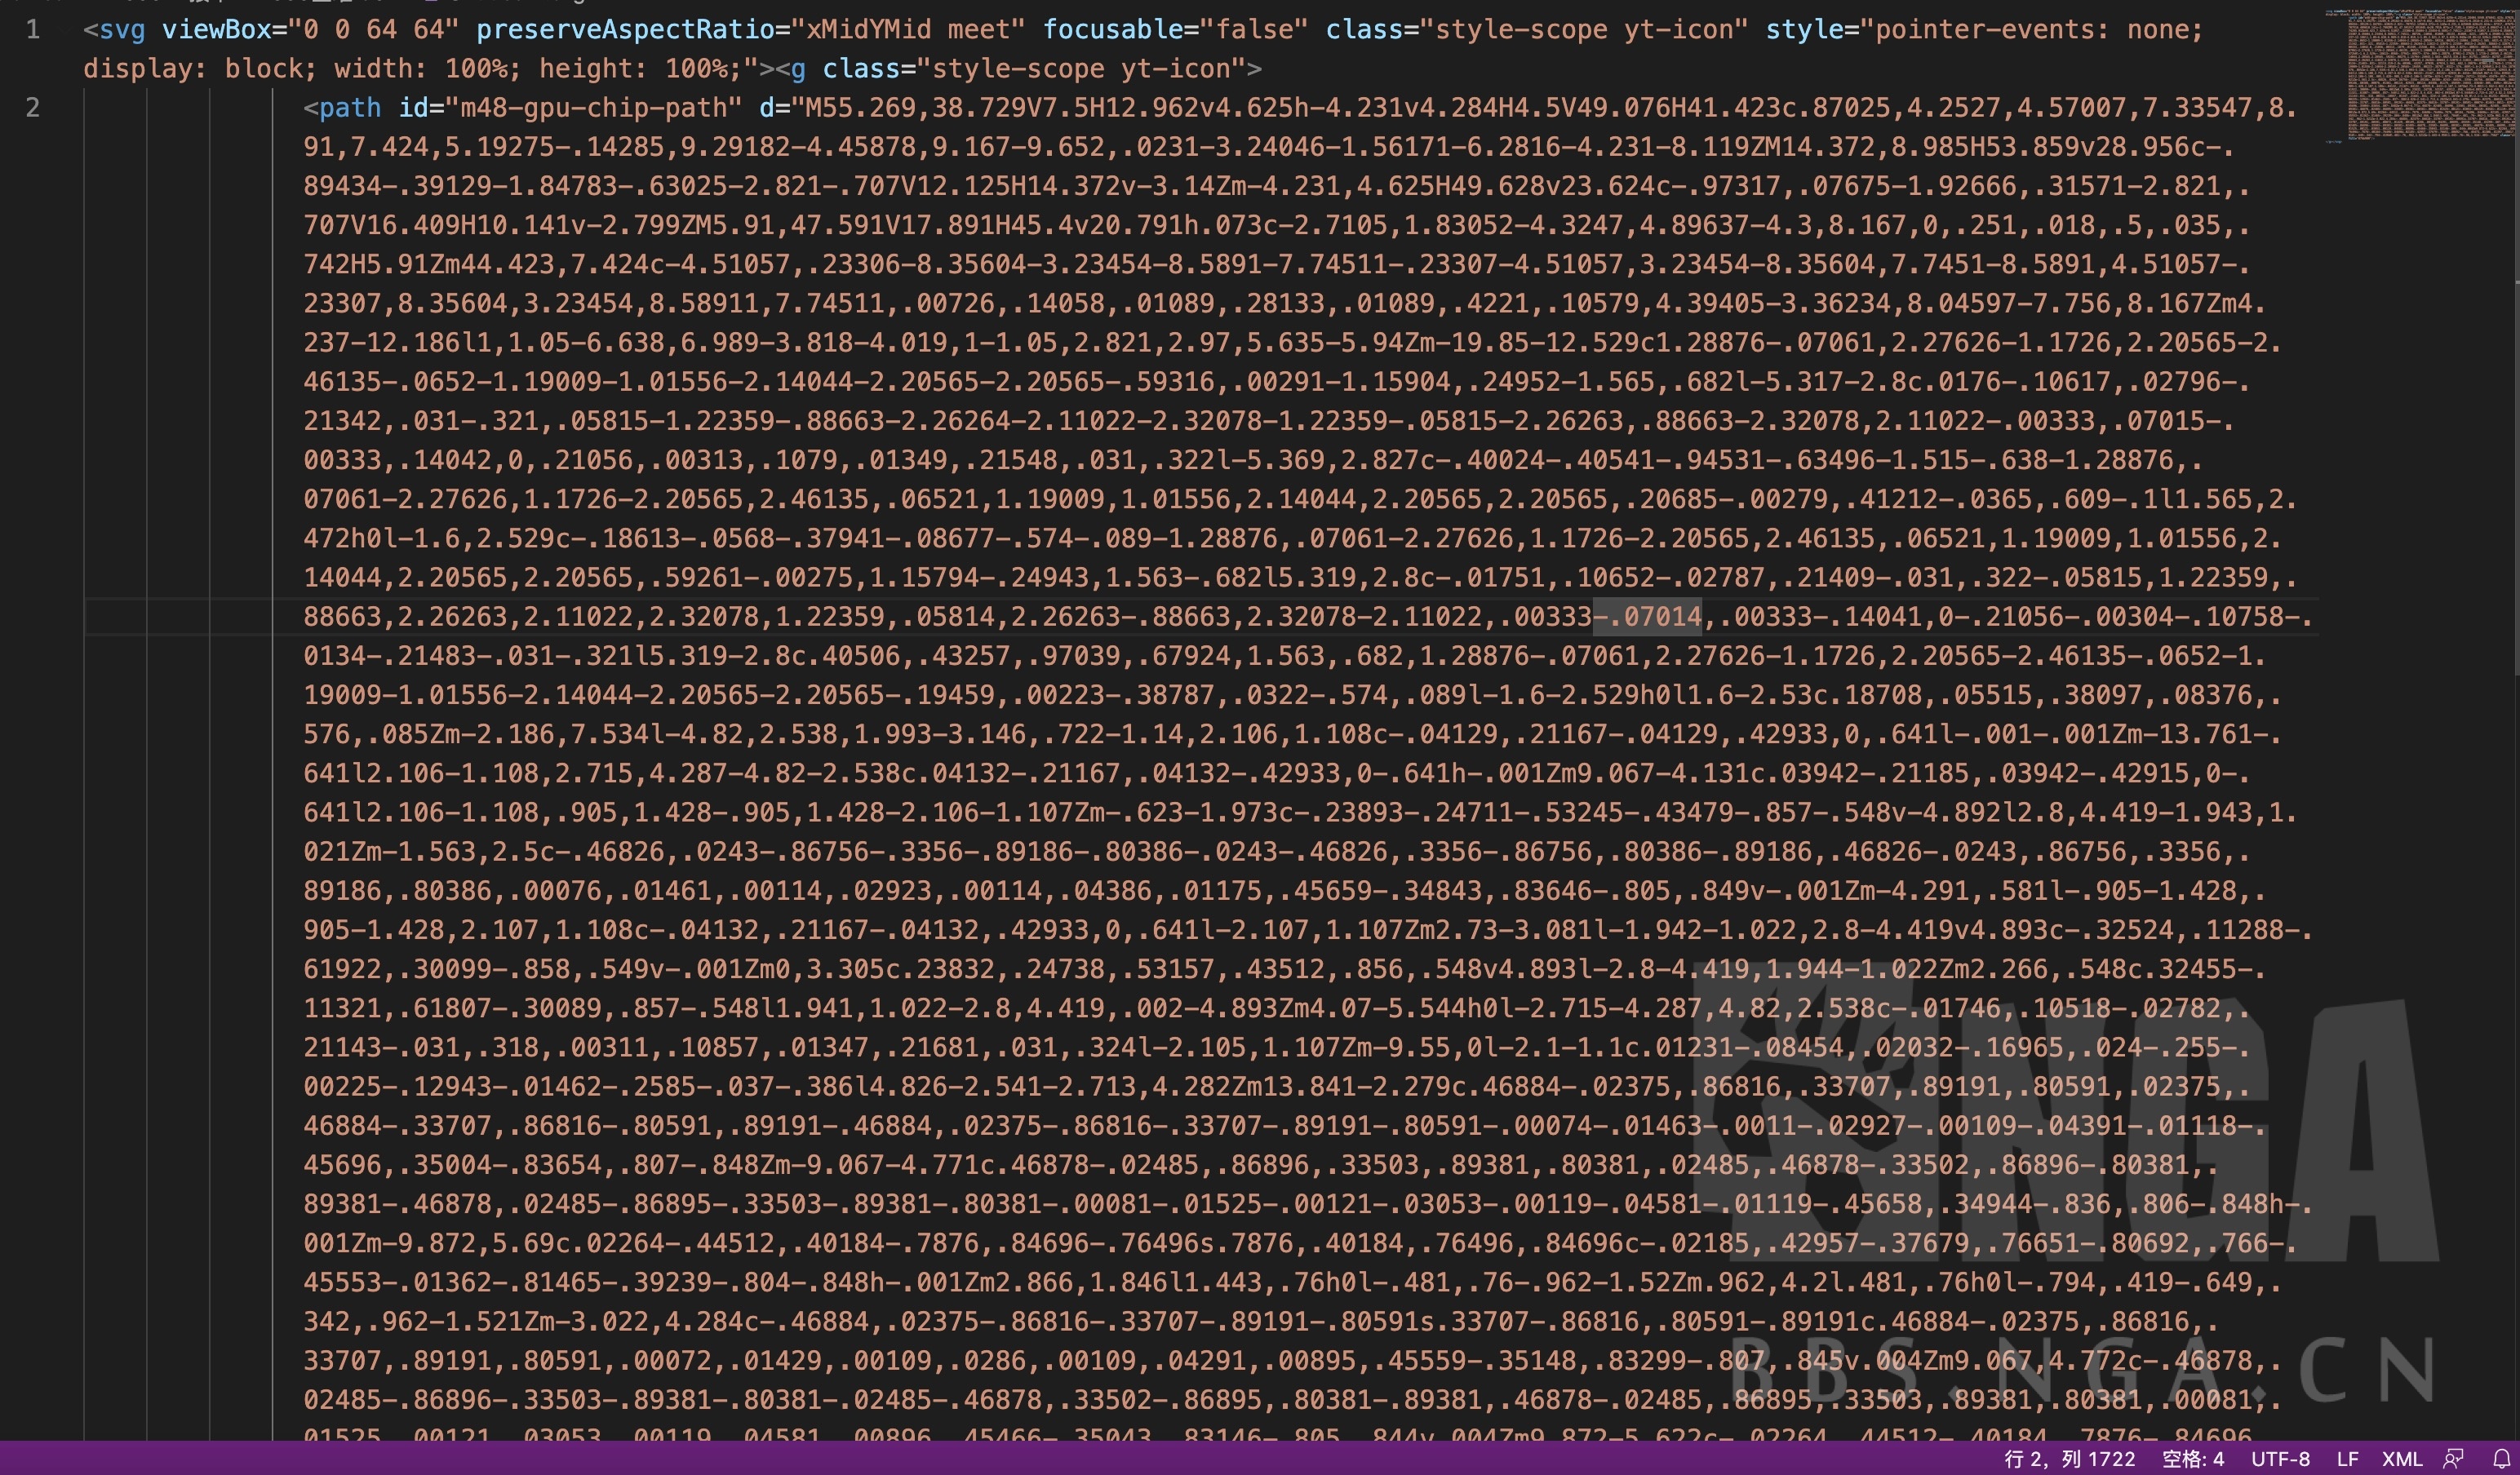The height and width of the screenshot is (1475, 2520).
Task: Click the style attribute name
Action: (x=1805, y=30)
